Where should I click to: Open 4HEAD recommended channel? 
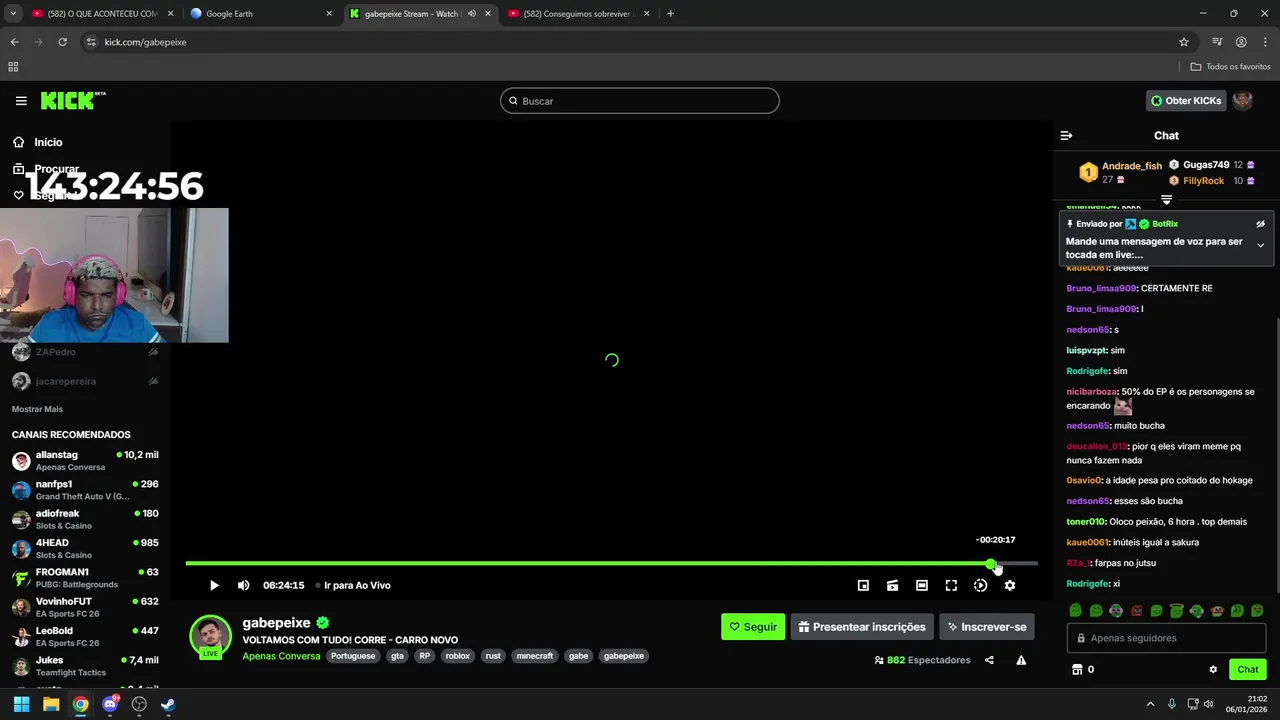click(85, 549)
